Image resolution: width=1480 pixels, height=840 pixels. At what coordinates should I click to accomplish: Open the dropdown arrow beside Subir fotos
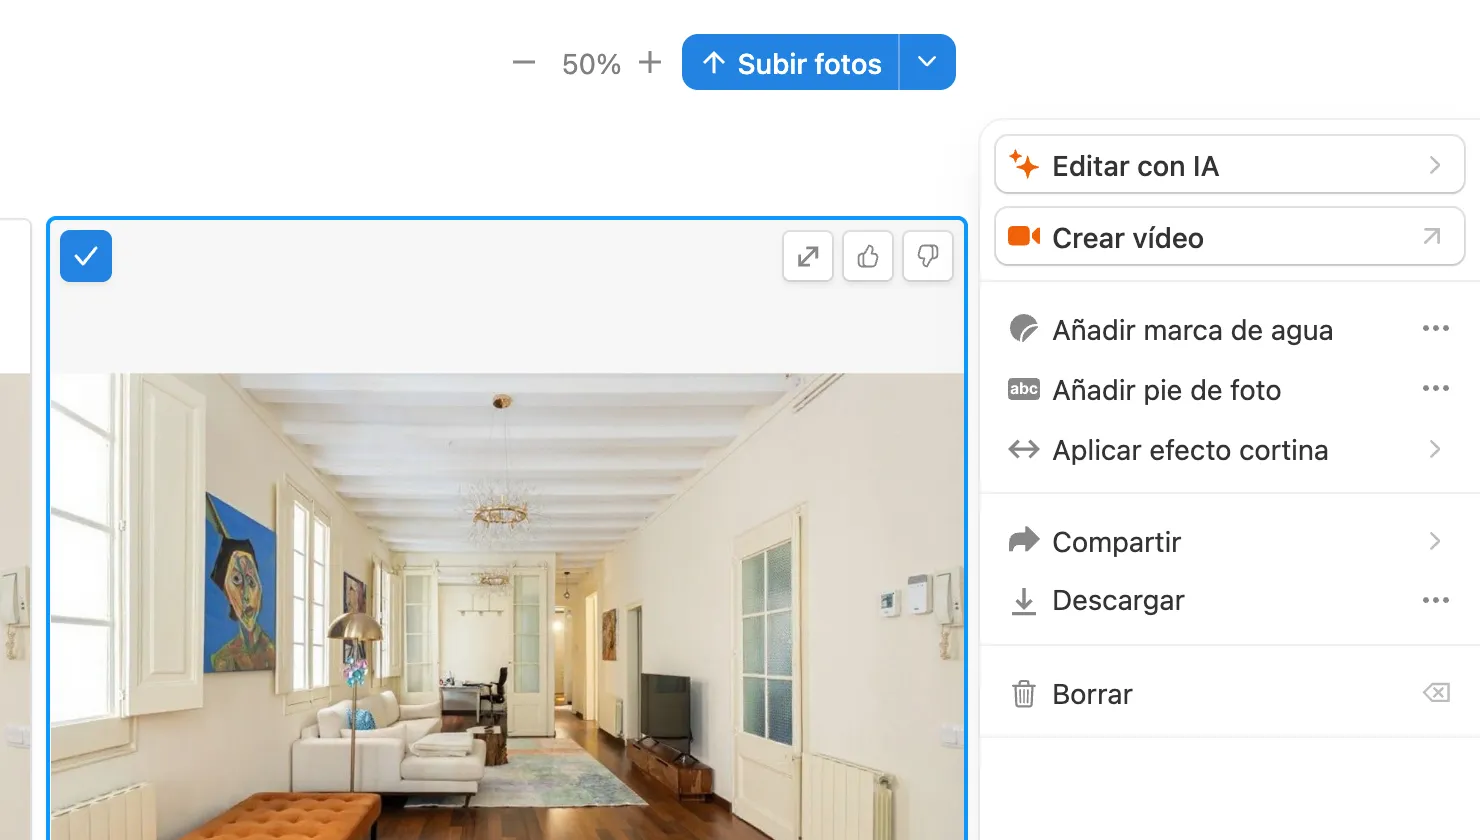pyautogui.click(x=928, y=63)
